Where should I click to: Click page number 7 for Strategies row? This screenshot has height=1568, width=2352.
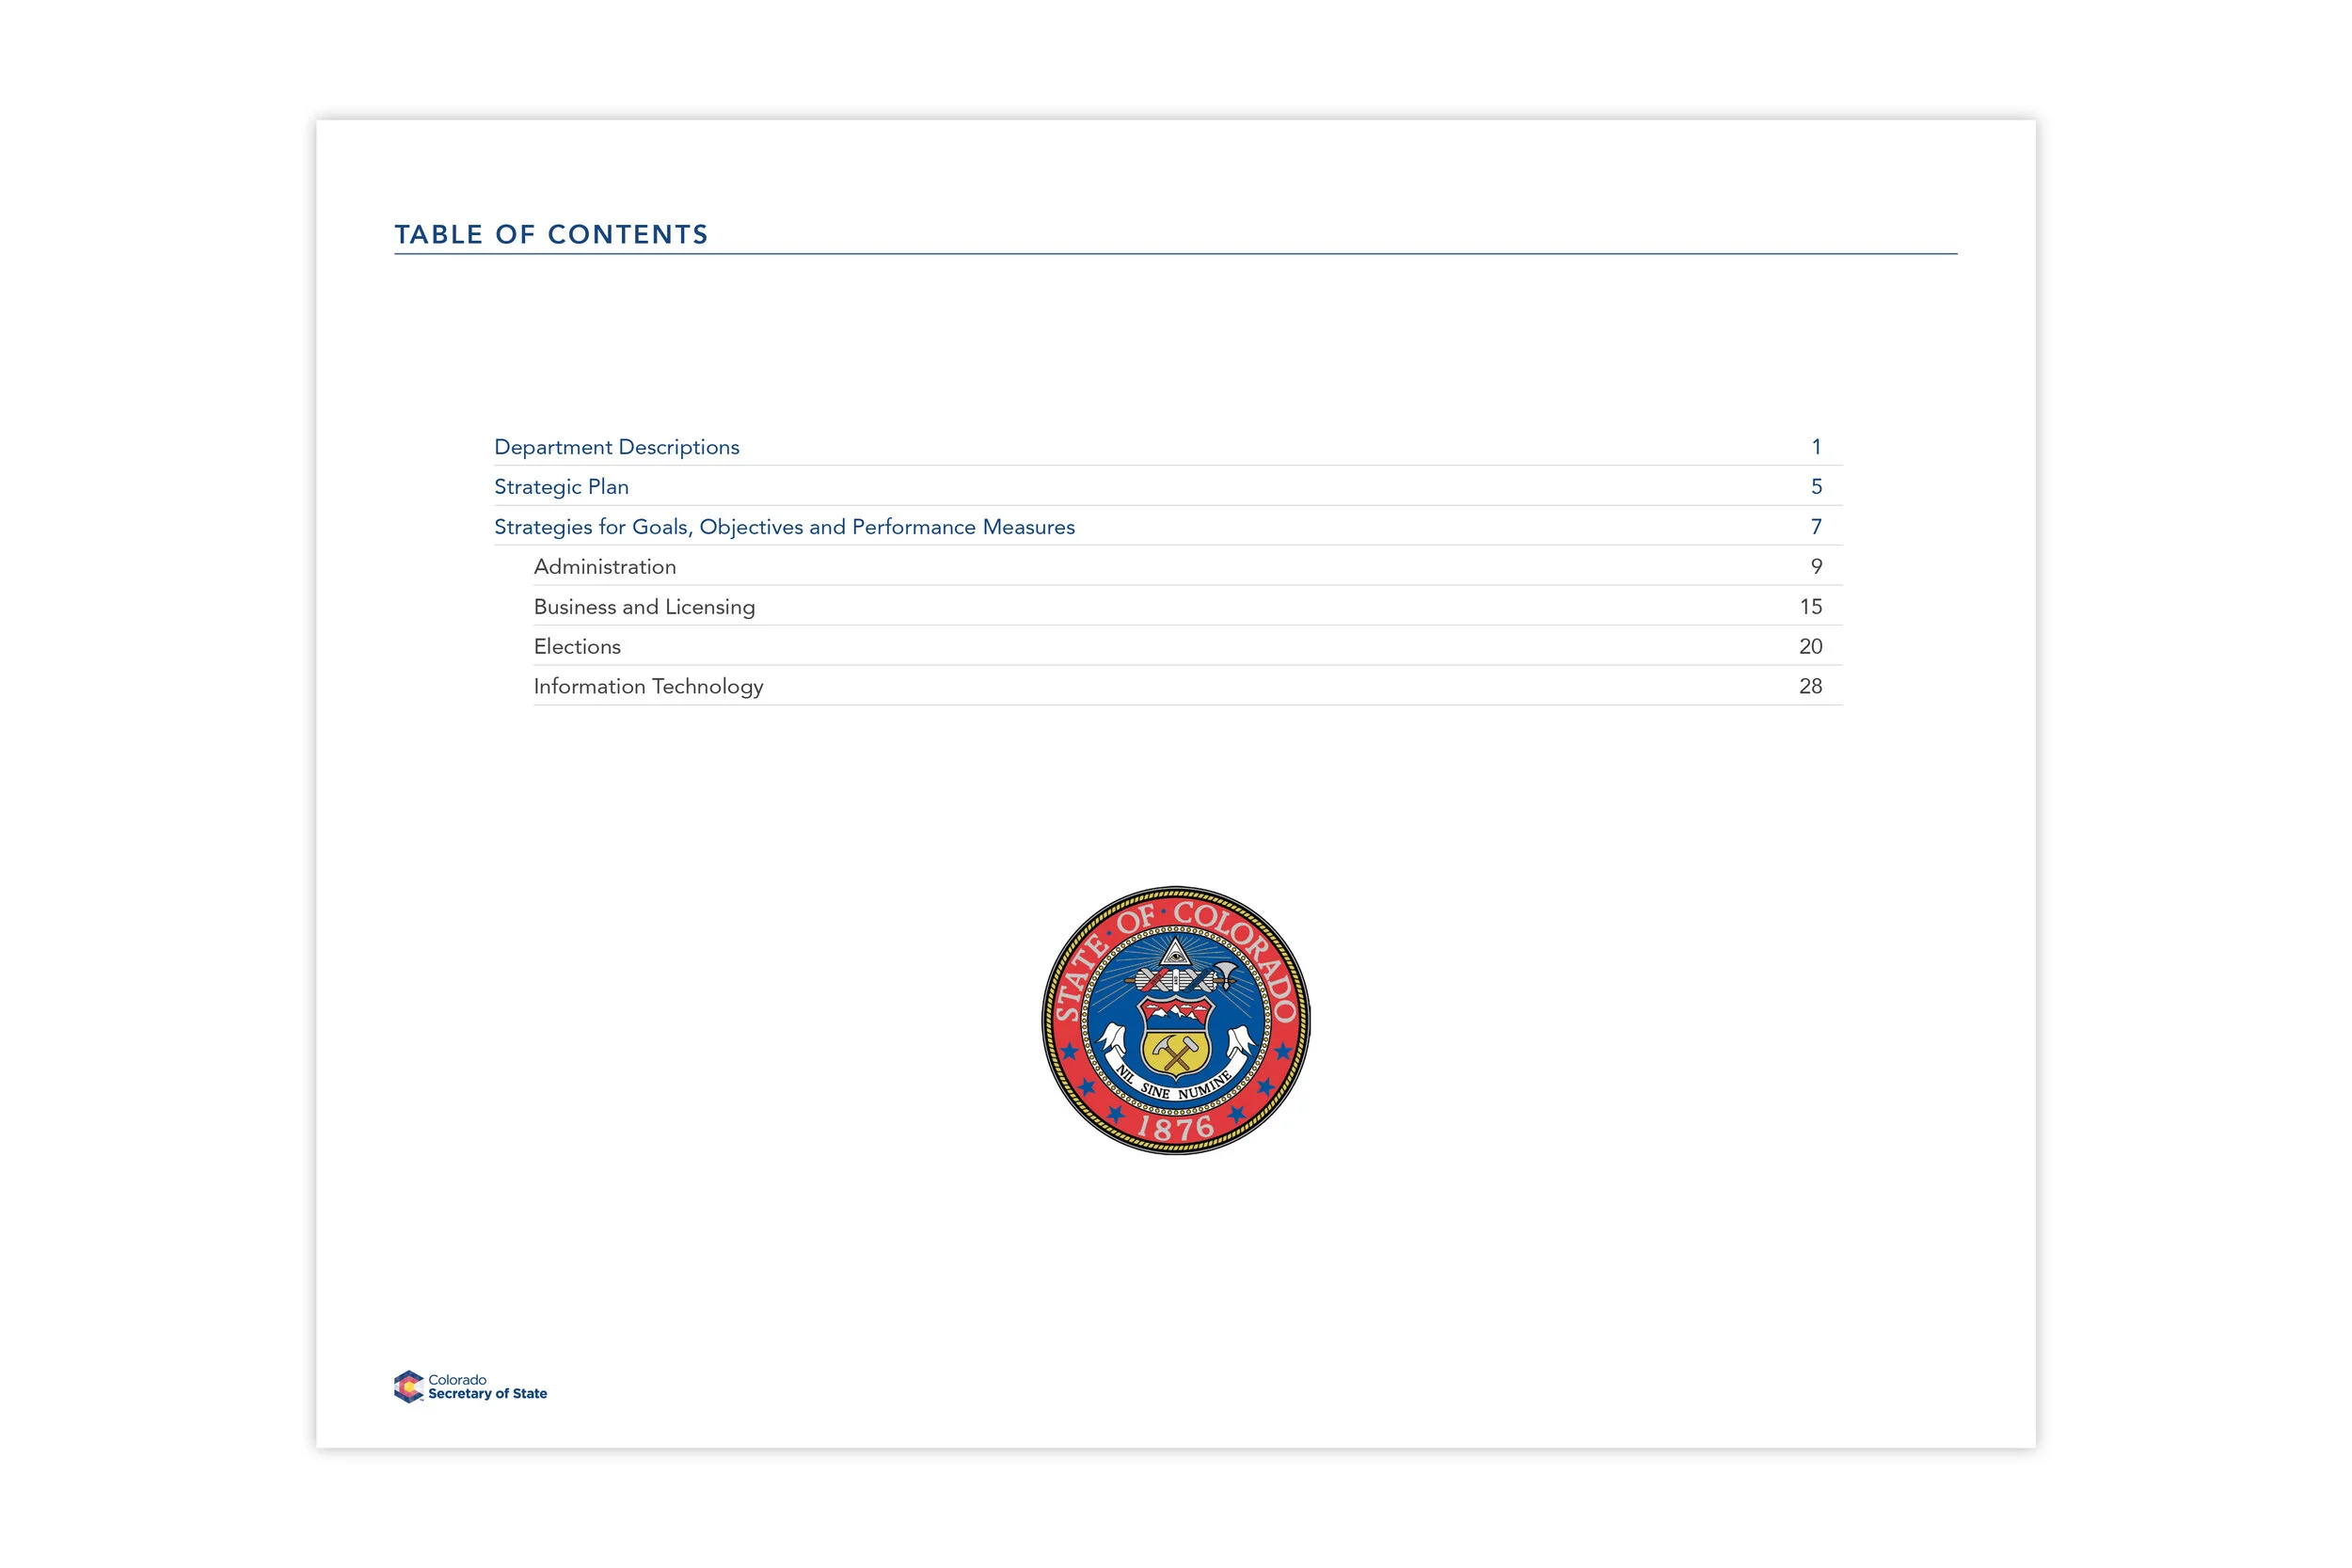pos(1816,527)
